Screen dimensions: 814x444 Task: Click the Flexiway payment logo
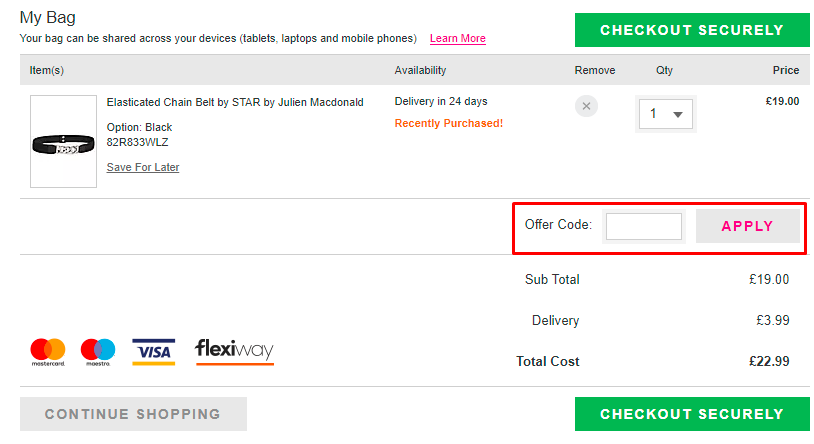point(234,351)
